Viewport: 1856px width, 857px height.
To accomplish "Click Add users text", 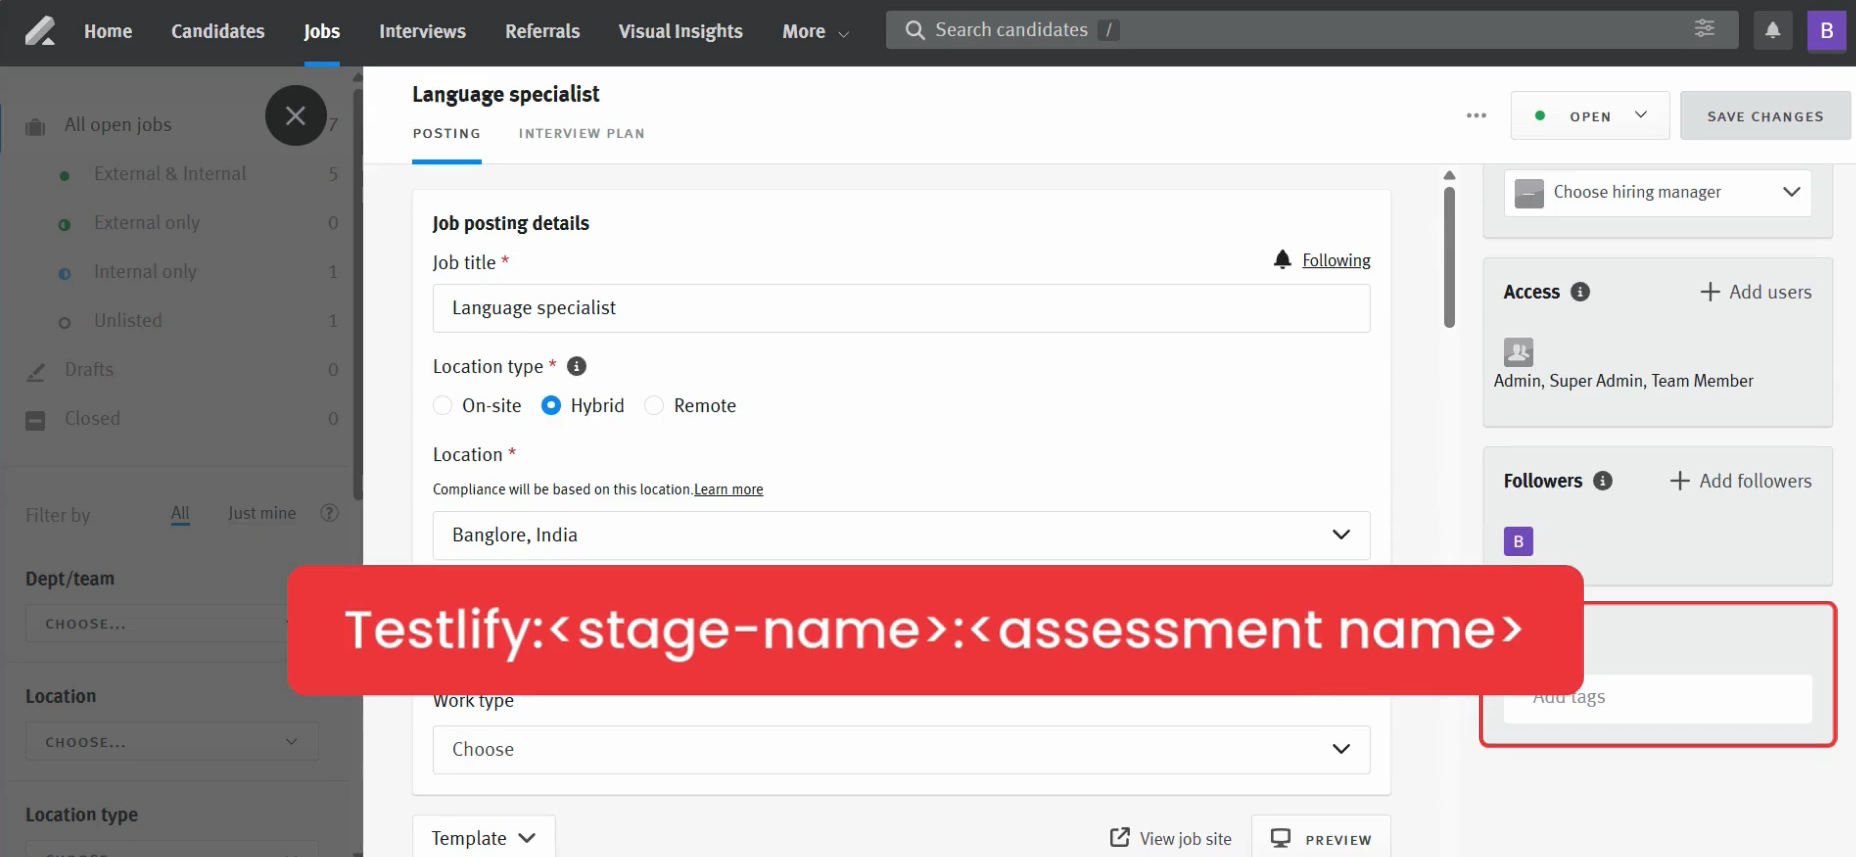I will click(1770, 292).
